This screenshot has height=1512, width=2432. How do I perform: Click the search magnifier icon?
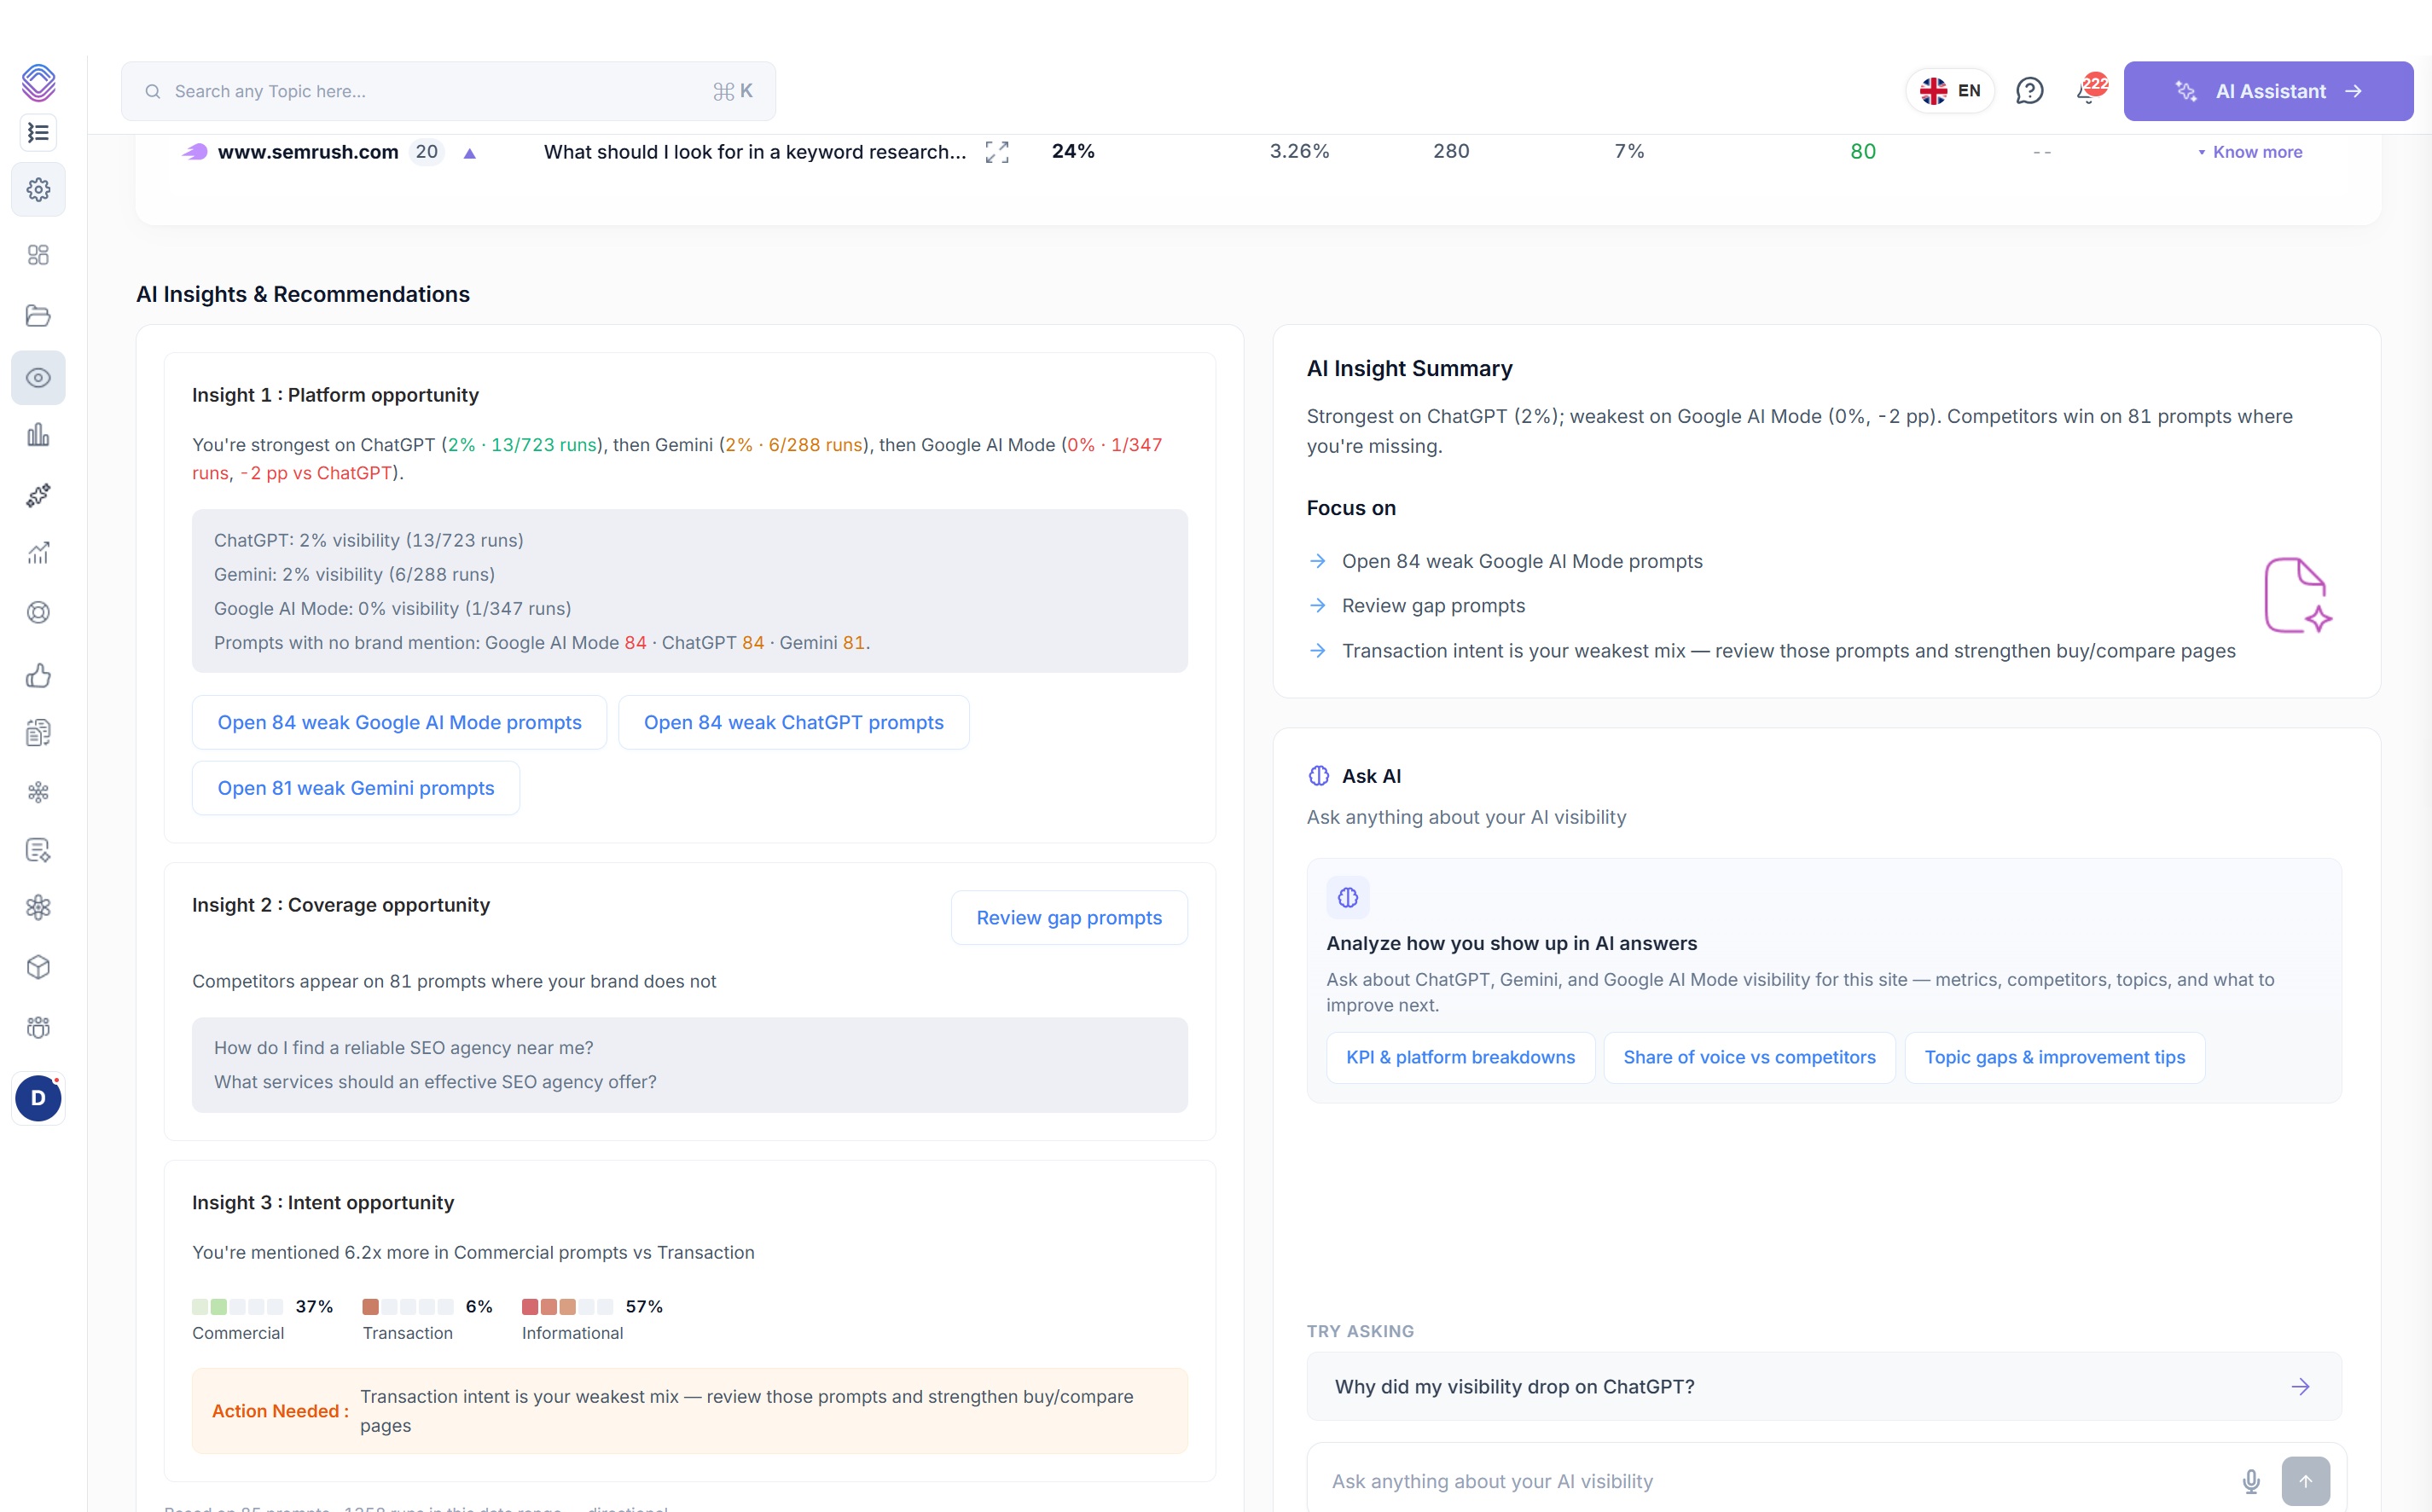point(153,91)
